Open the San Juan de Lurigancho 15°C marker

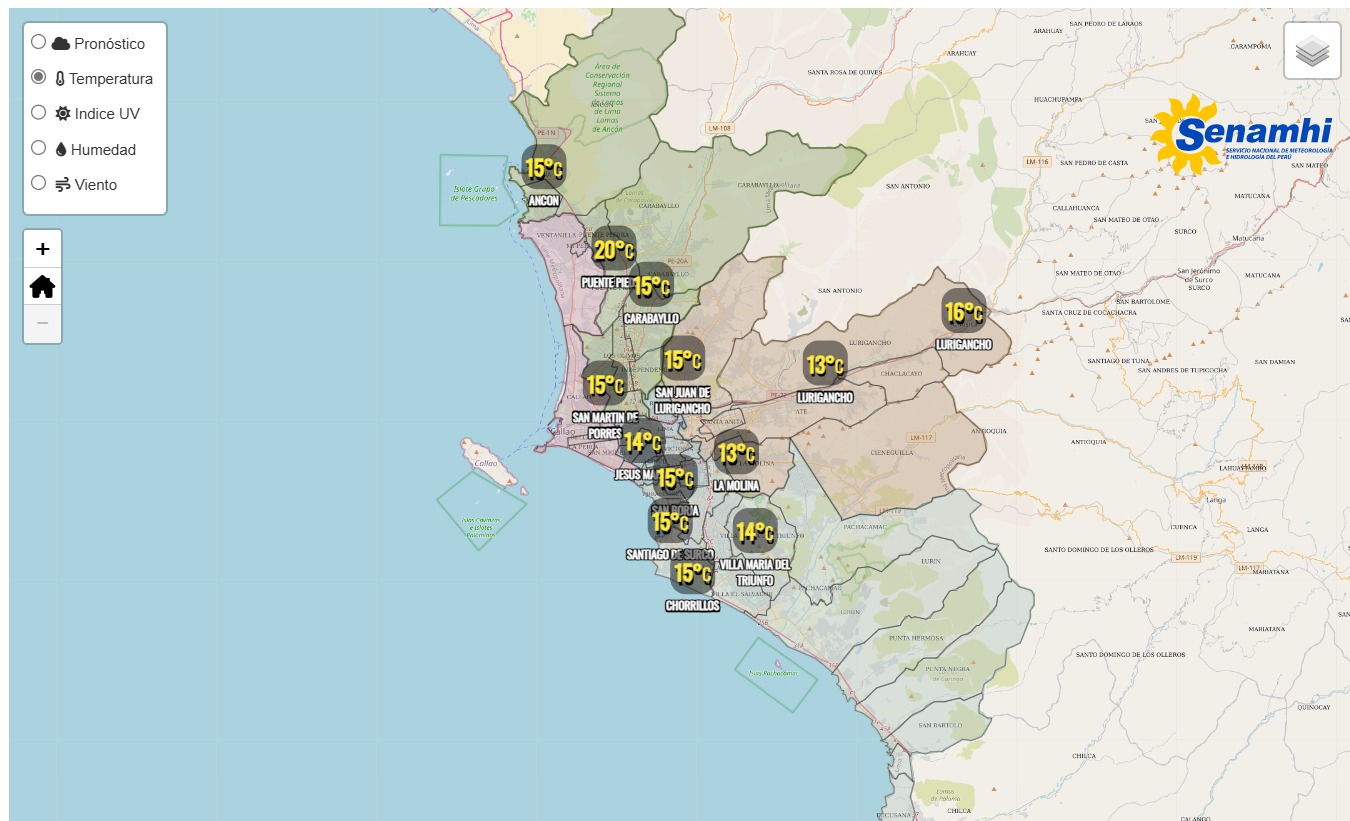(683, 359)
